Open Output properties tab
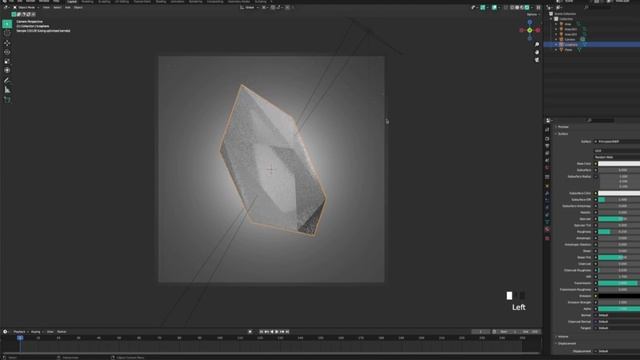 tap(547, 146)
